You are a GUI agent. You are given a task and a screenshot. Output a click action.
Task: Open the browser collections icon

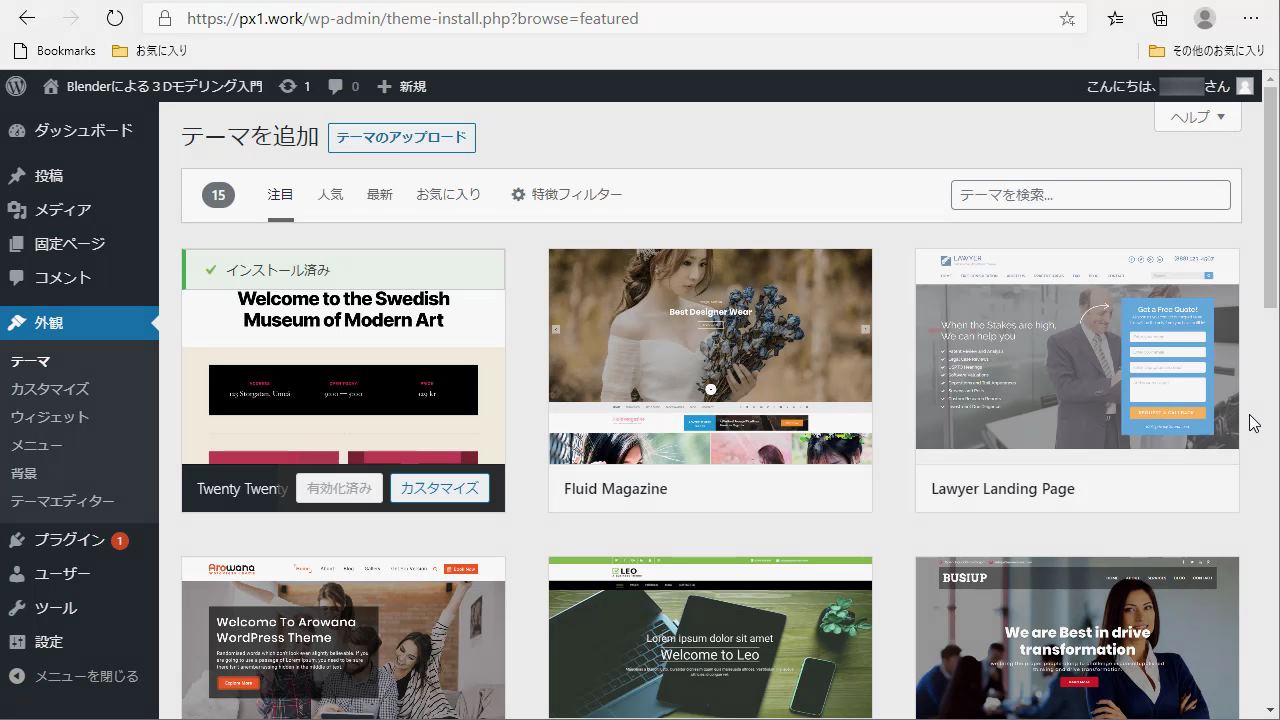(x=1160, y=18)
